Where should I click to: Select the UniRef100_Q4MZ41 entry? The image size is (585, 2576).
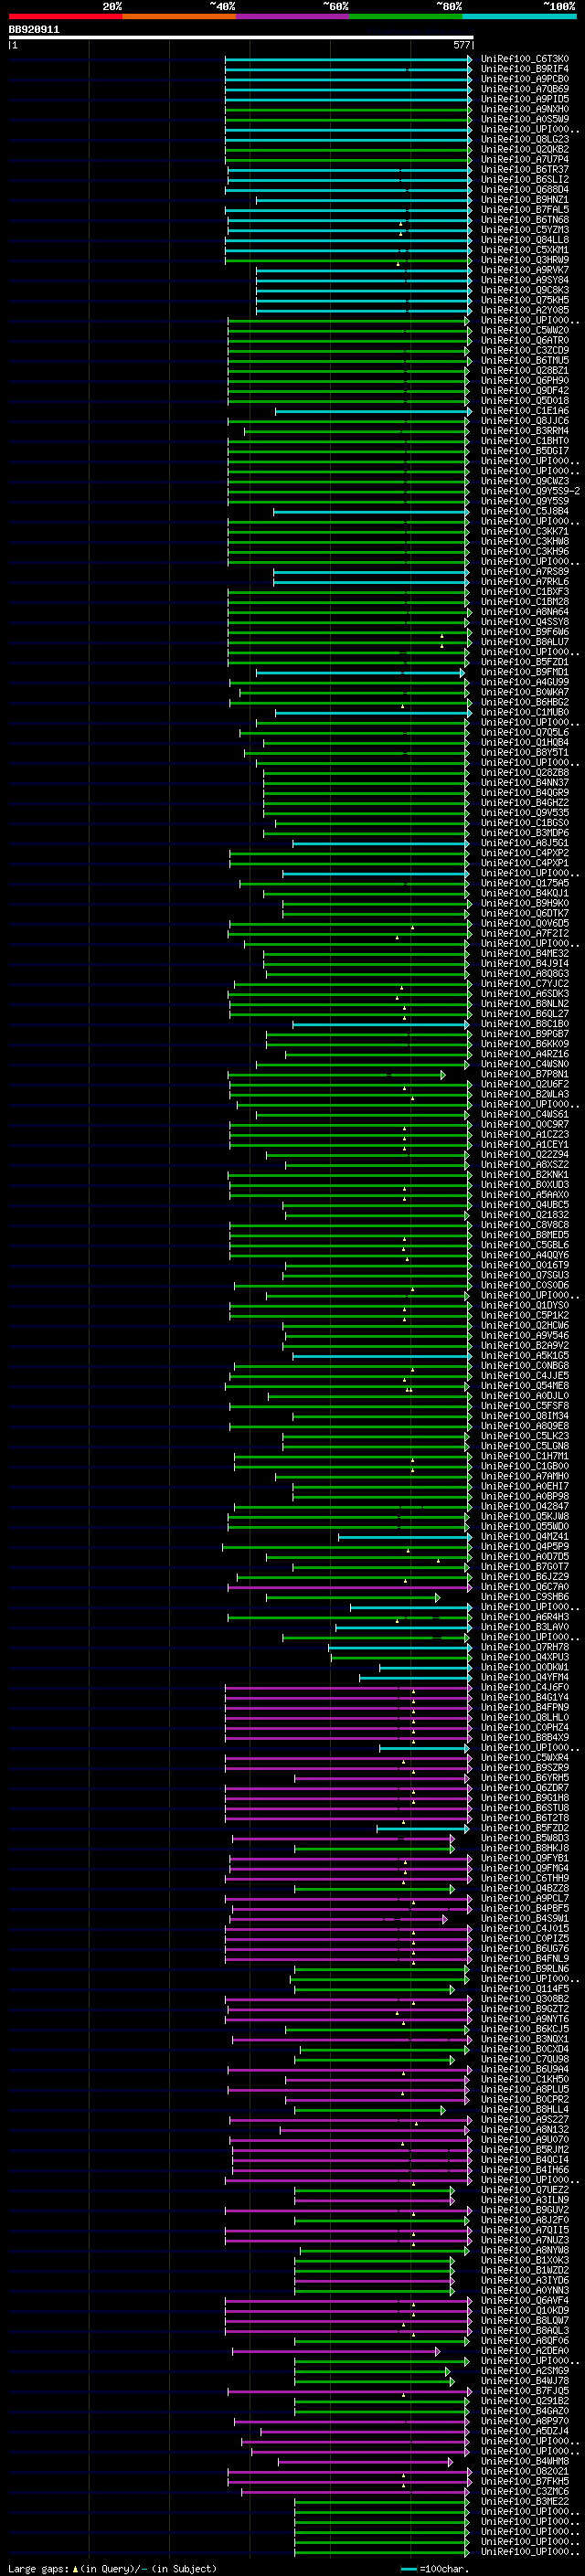point(525,1537)
